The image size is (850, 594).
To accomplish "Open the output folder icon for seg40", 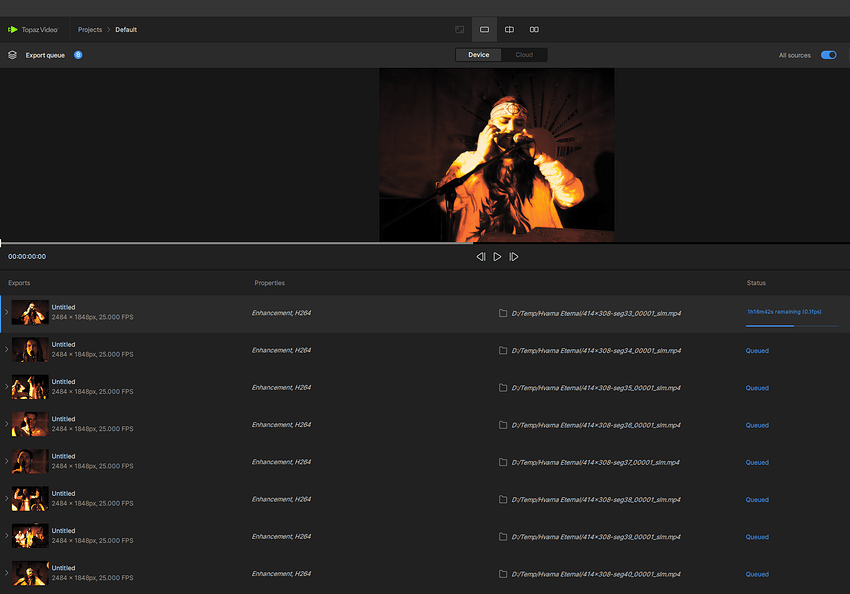I will pyautogui.click(x=503, y=574).
